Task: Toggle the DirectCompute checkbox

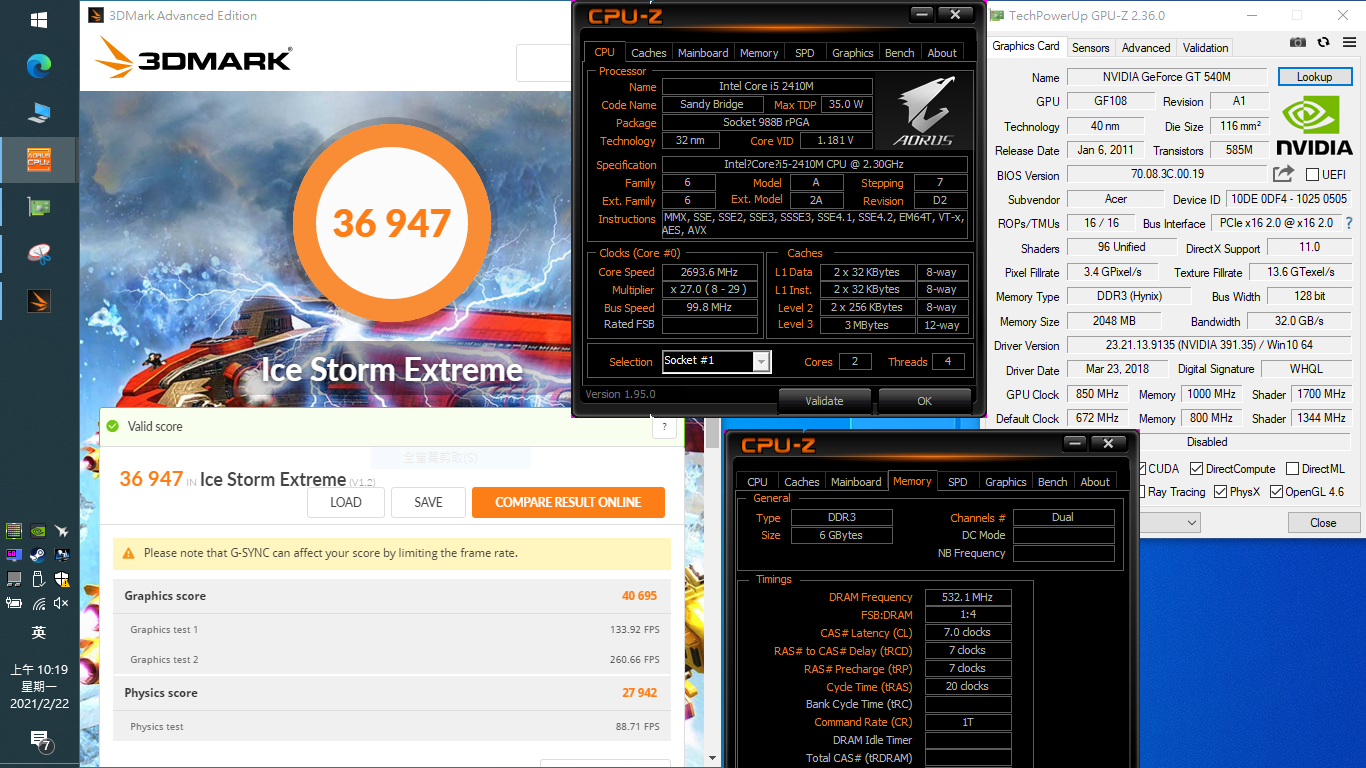Action: (1195, 468)
